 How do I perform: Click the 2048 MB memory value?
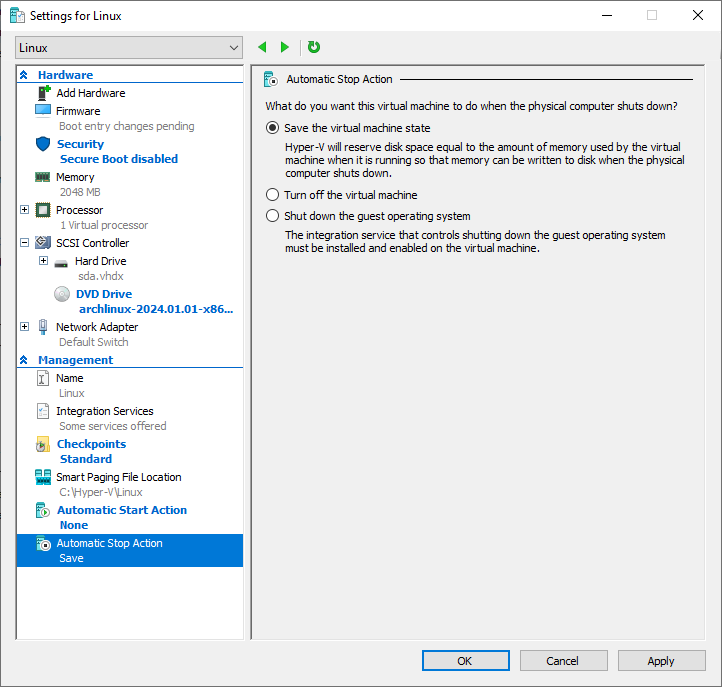80,192
